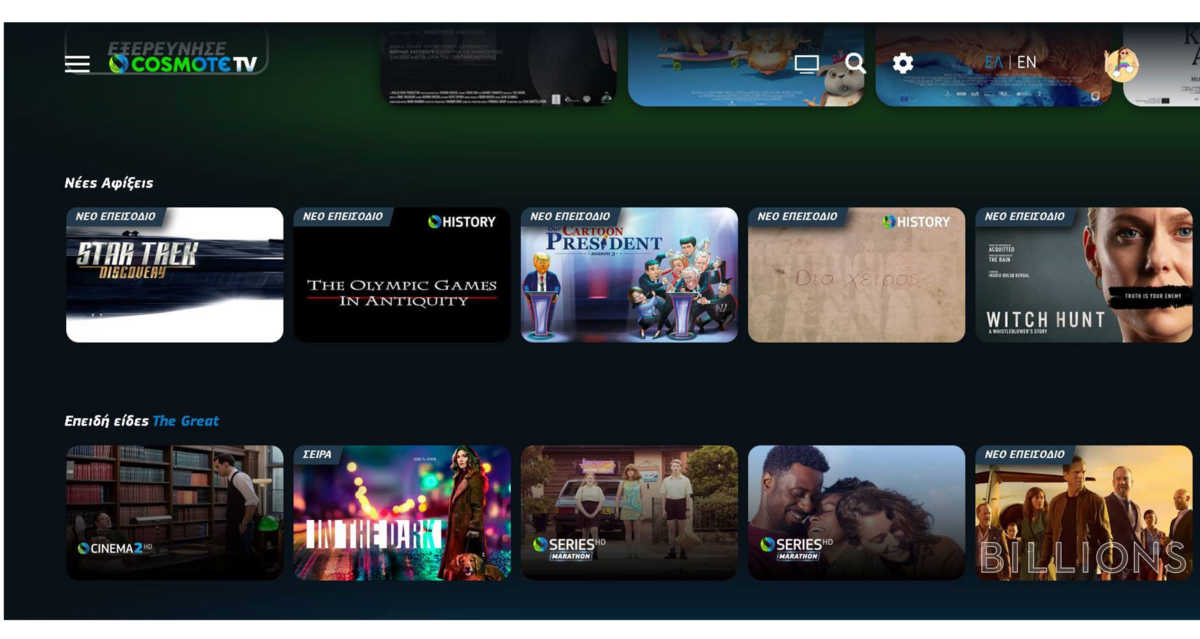This screenshot has height=639, width=1200.
Task: Open the History card with sand writing
Action: [x=857, y=275]
